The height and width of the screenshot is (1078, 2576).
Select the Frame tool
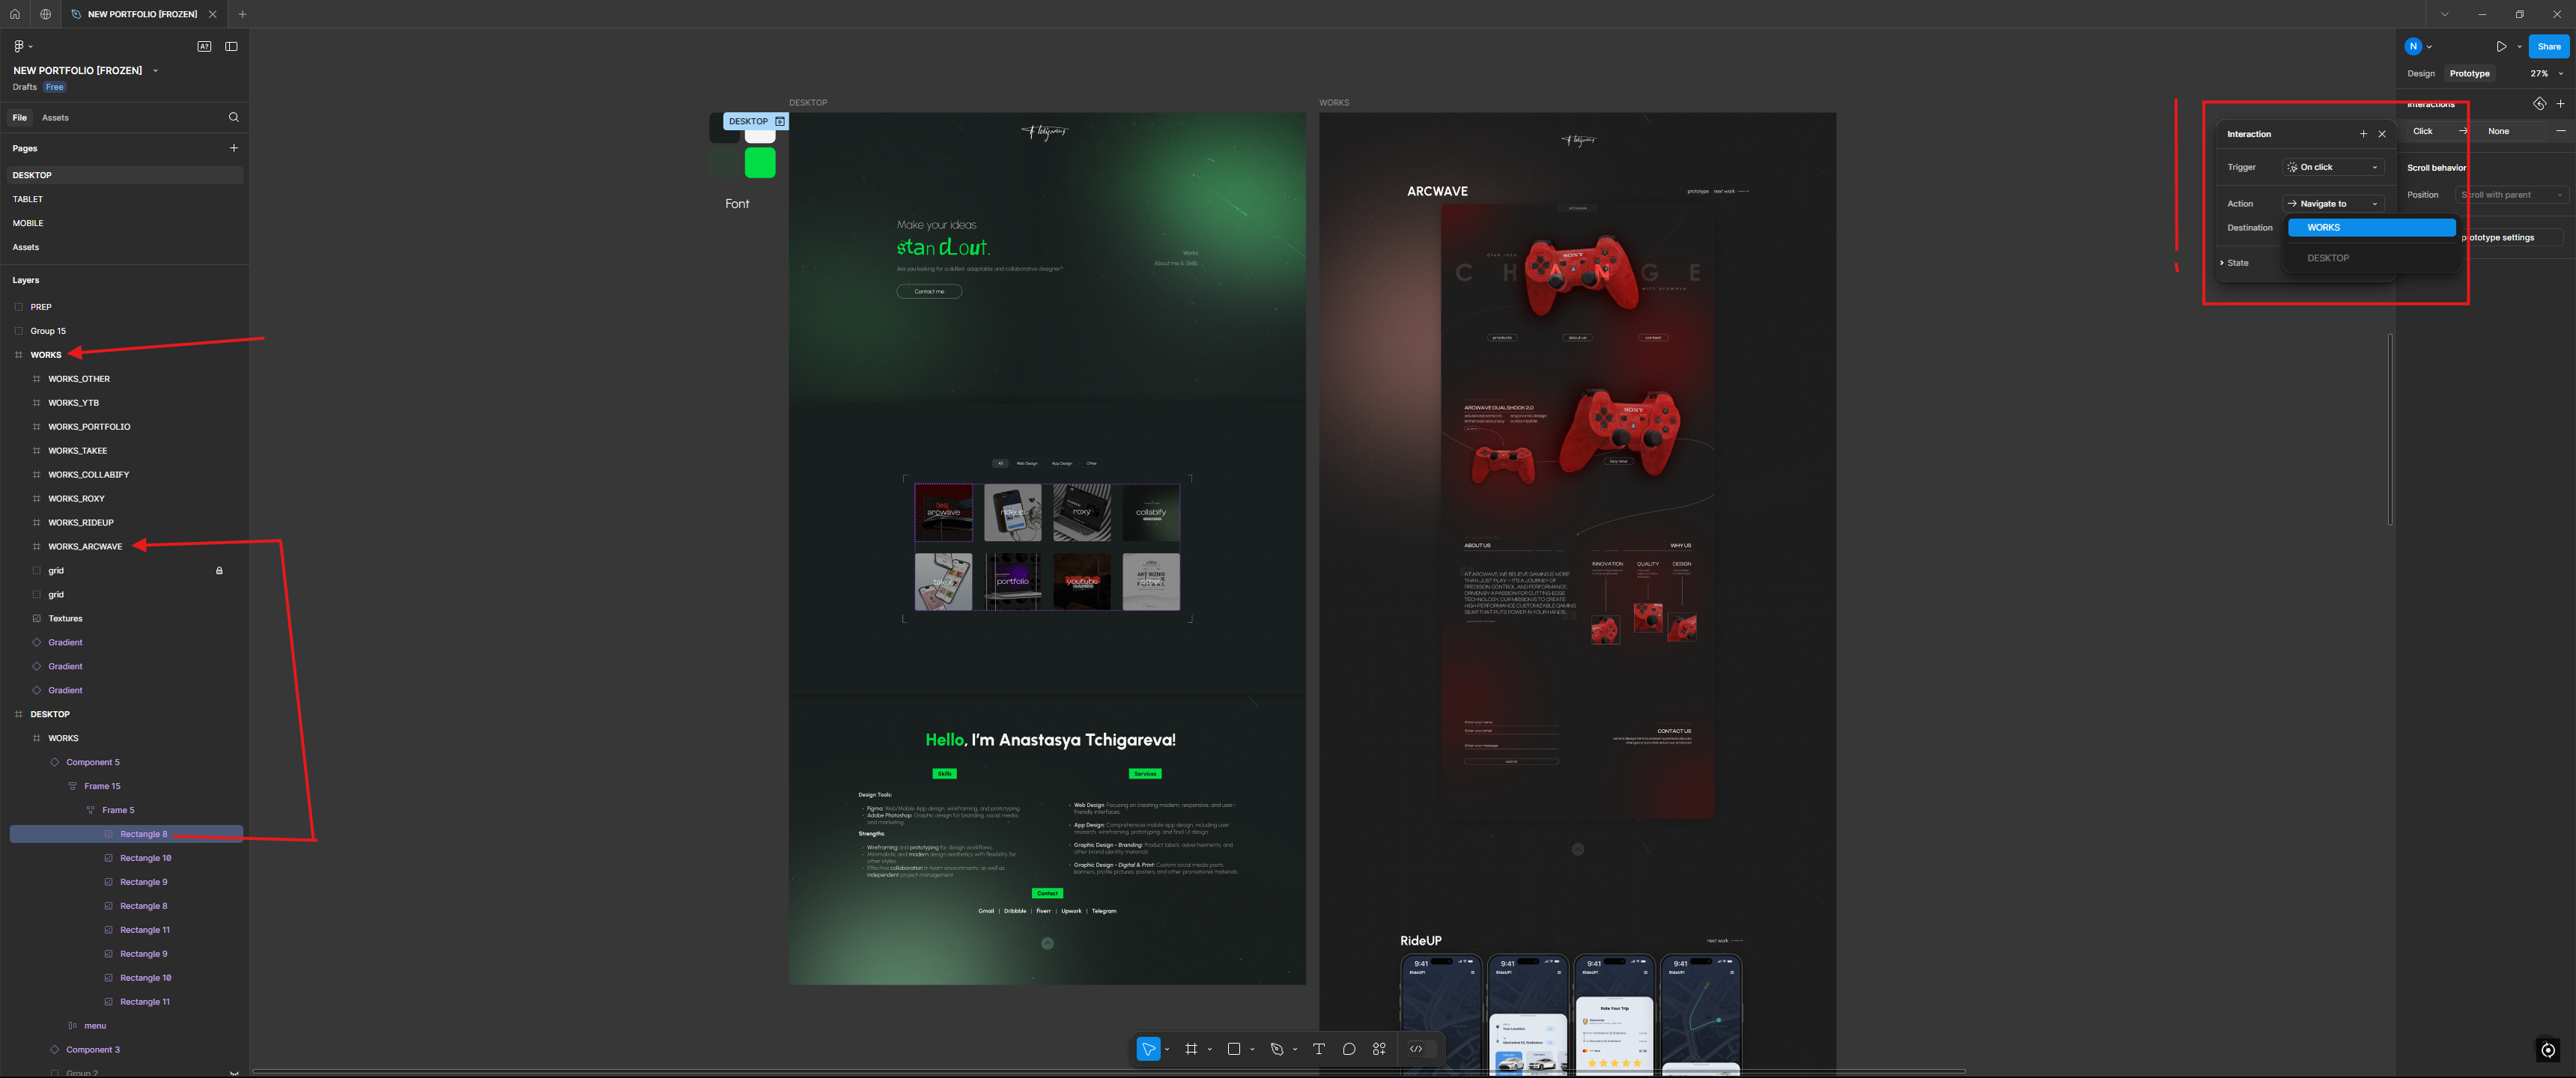(1191, 1049)
